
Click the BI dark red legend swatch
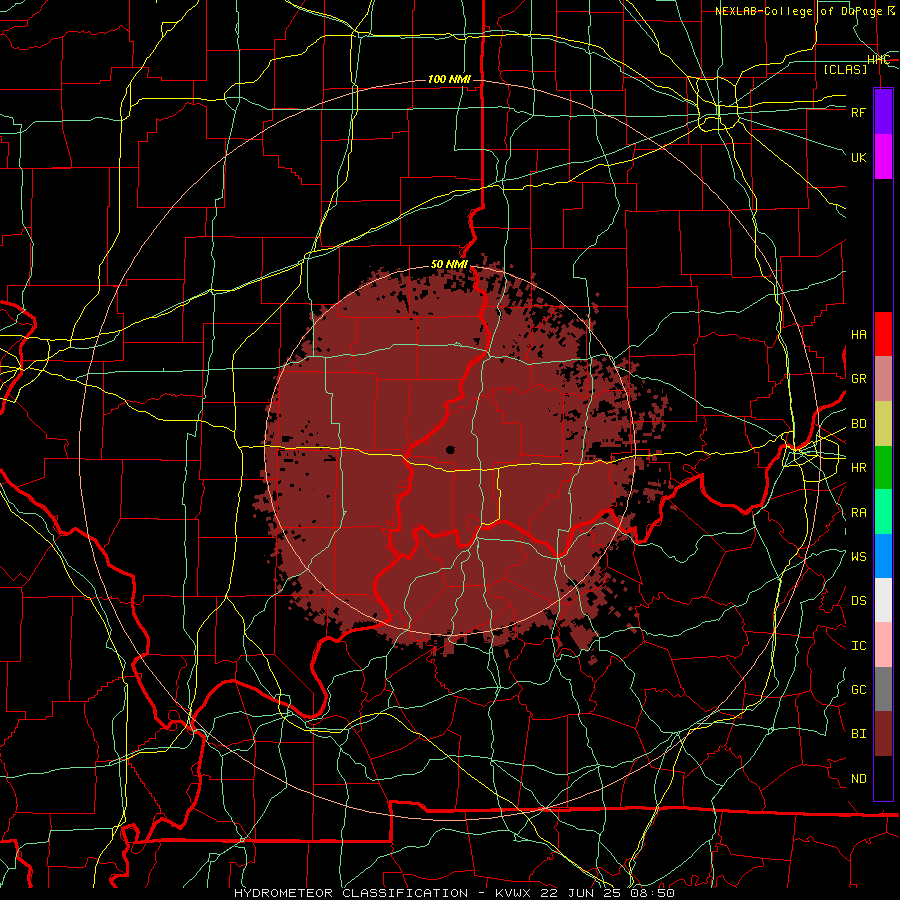click(x=883, y=734)
